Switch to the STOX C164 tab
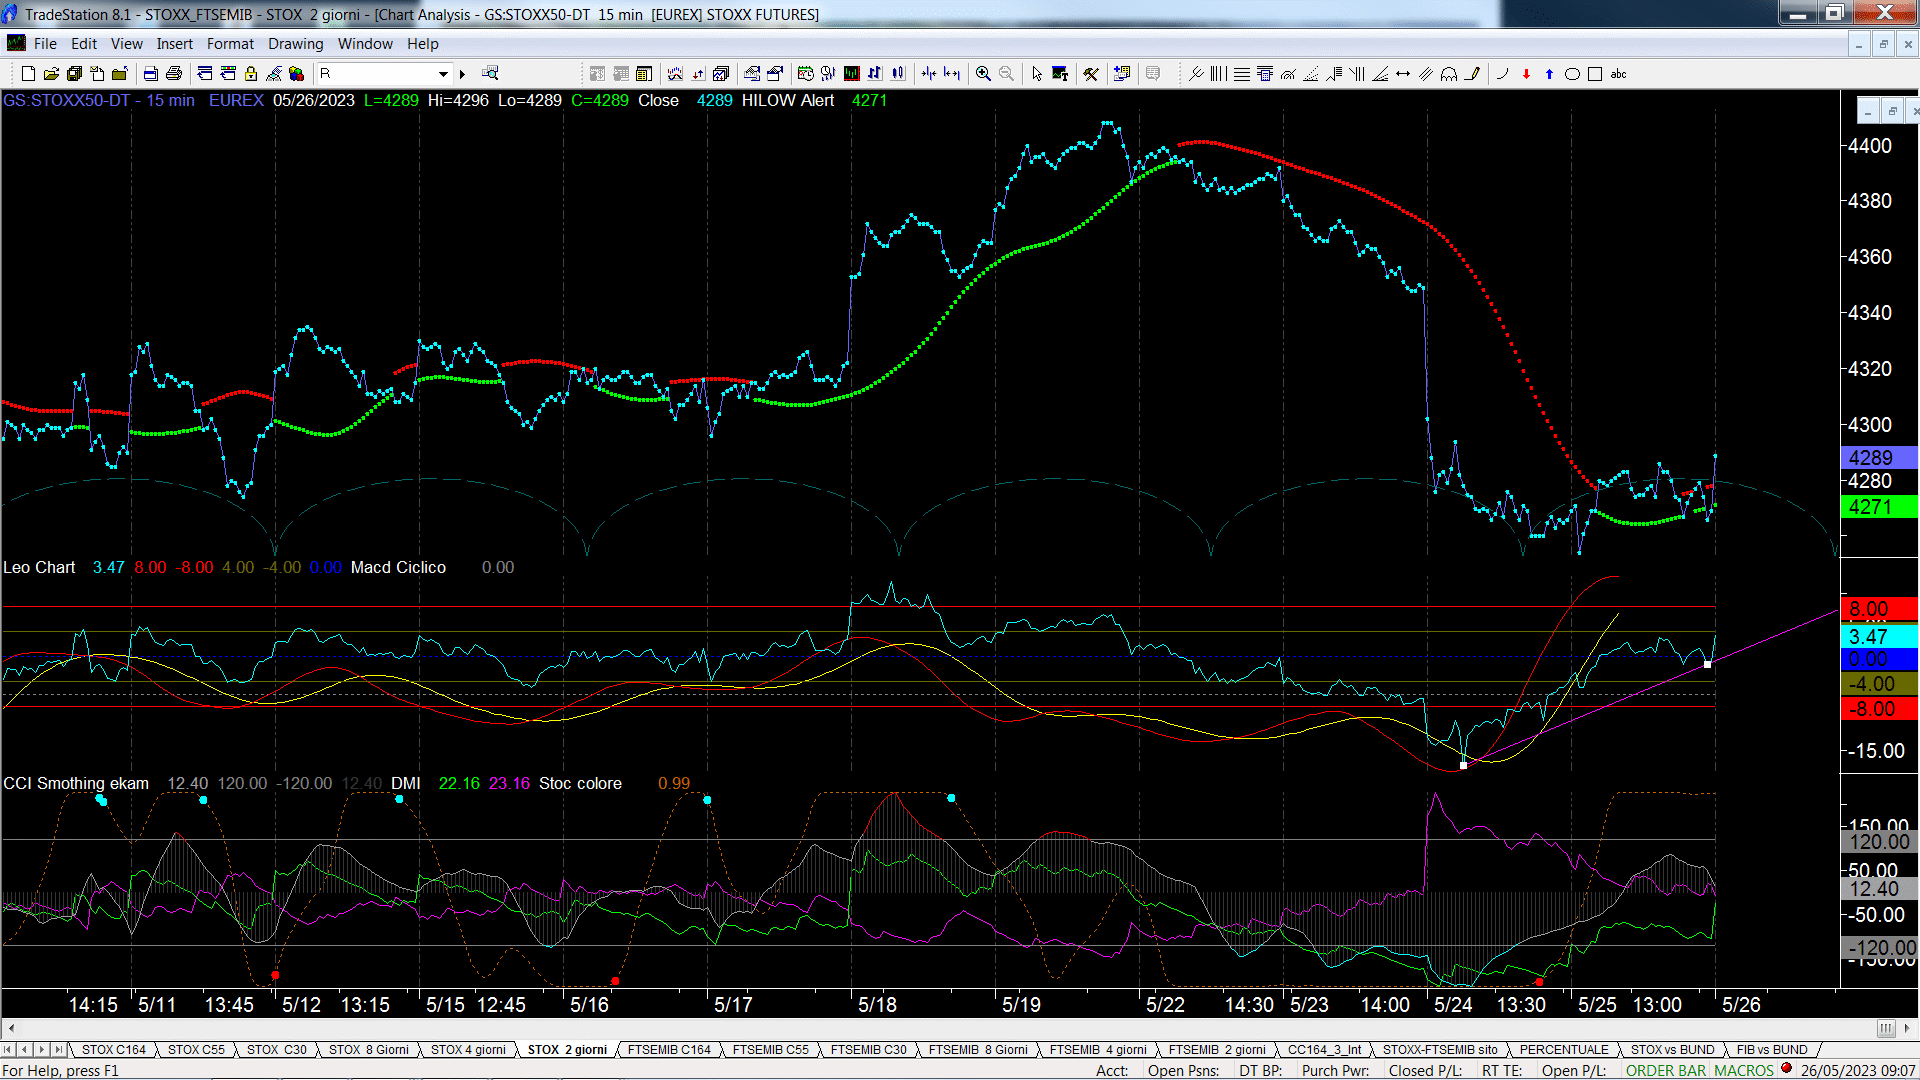 click(114, 1049)
